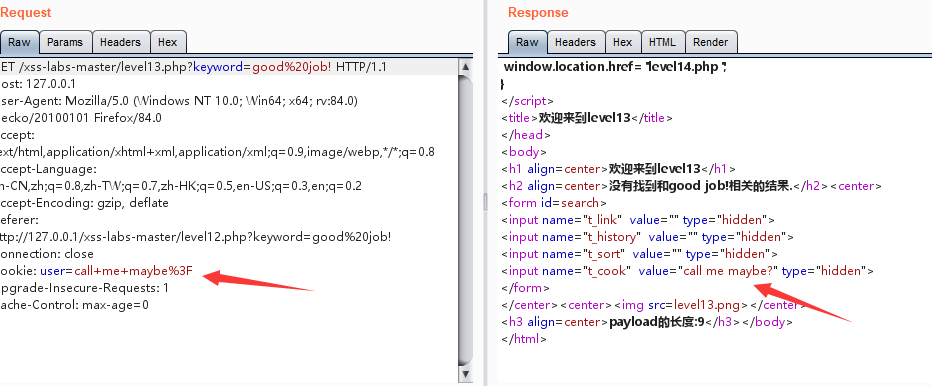This screenshot has height=386, width=932.
Task: Open the Response HTML tab
Action: coord(662,42)
